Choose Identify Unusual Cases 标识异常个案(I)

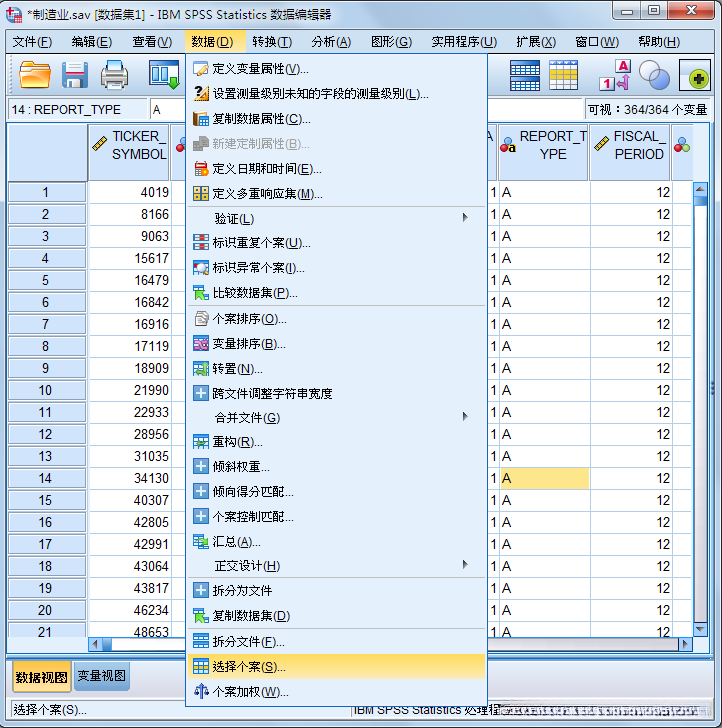(336, 268)
